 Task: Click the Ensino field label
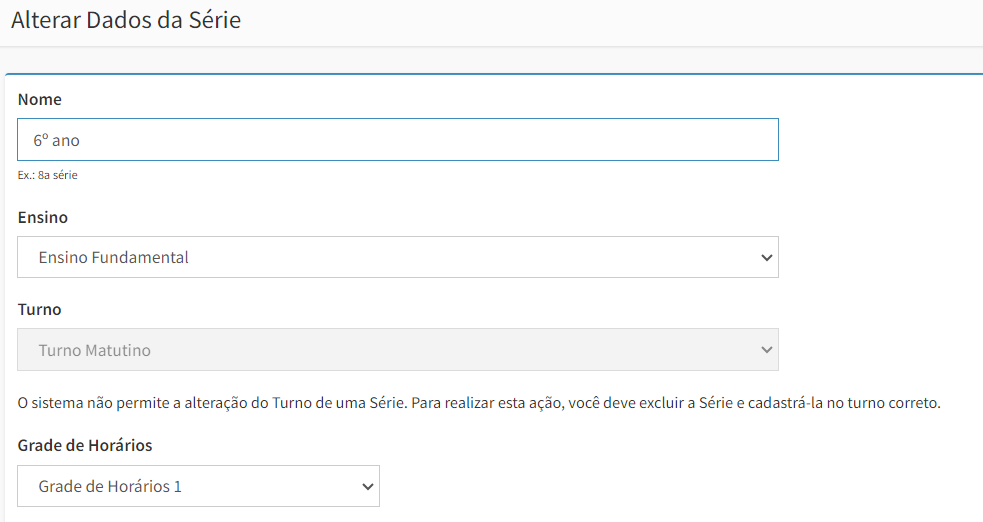pos(43,217)
